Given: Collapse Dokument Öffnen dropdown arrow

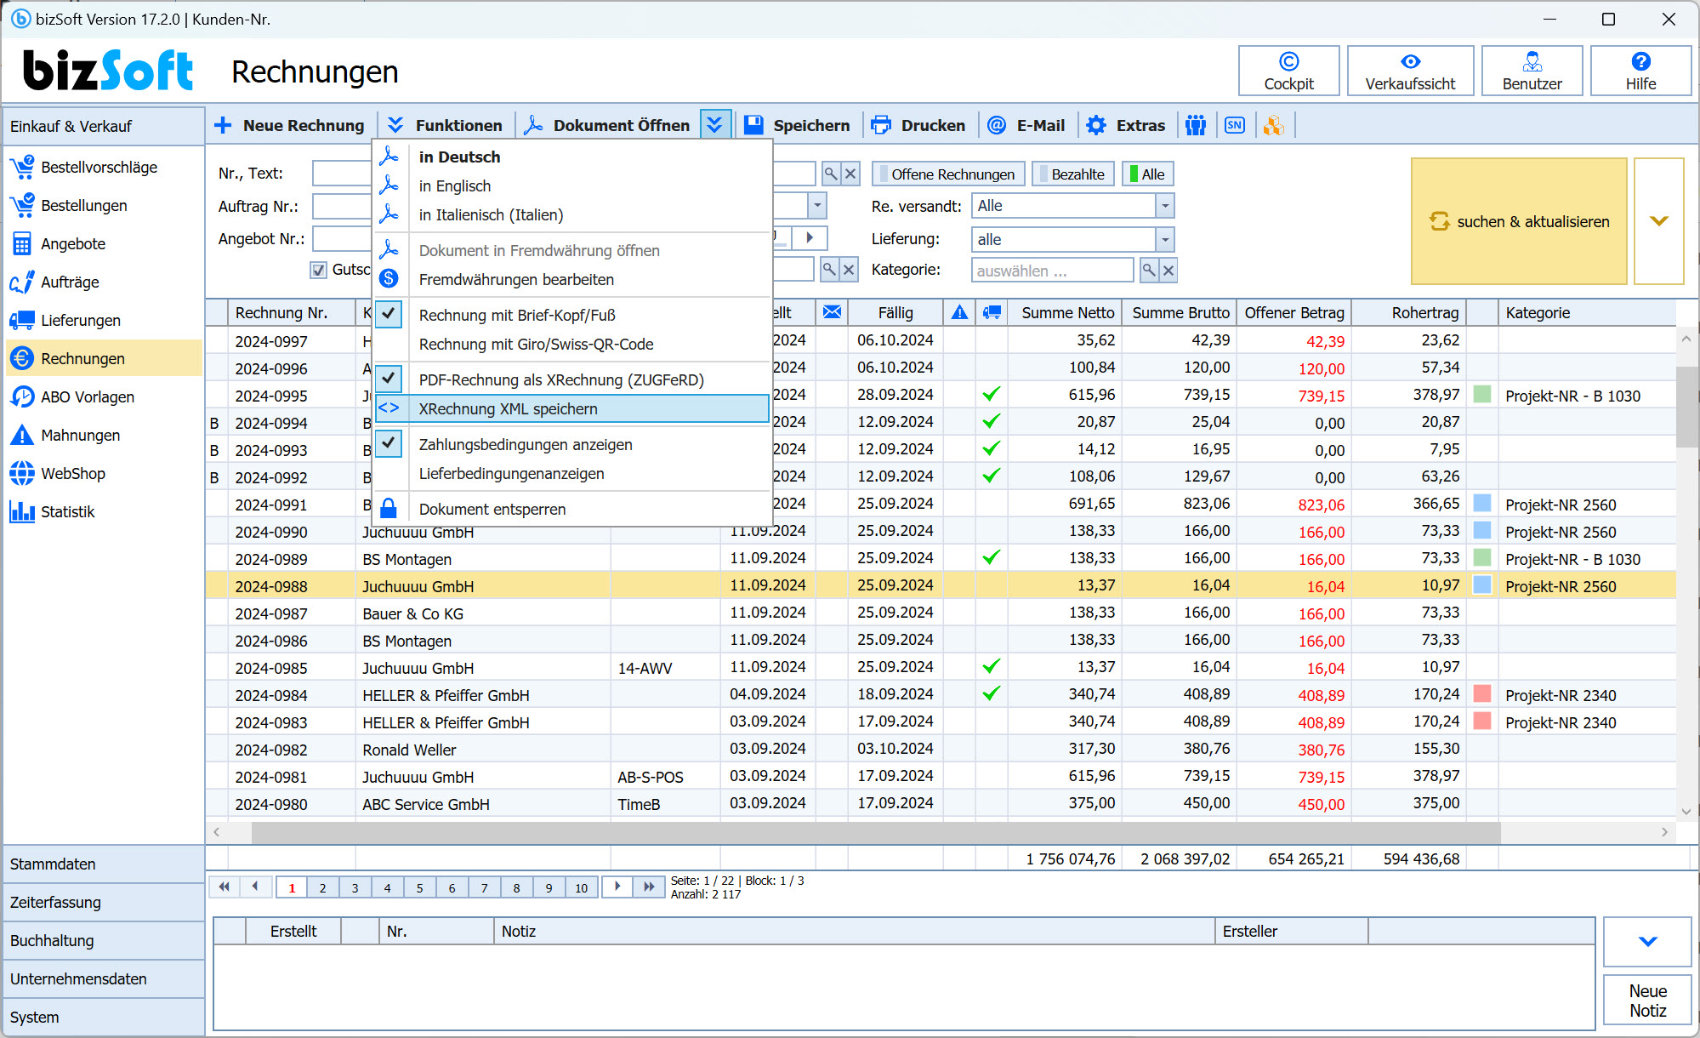Looking at the screenshot, I should (715, 125).
